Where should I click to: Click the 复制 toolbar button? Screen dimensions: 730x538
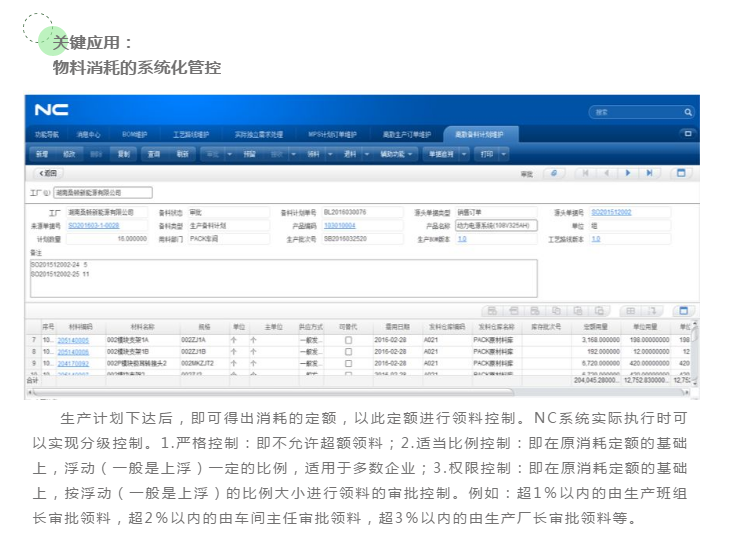[x=123, y=154]
